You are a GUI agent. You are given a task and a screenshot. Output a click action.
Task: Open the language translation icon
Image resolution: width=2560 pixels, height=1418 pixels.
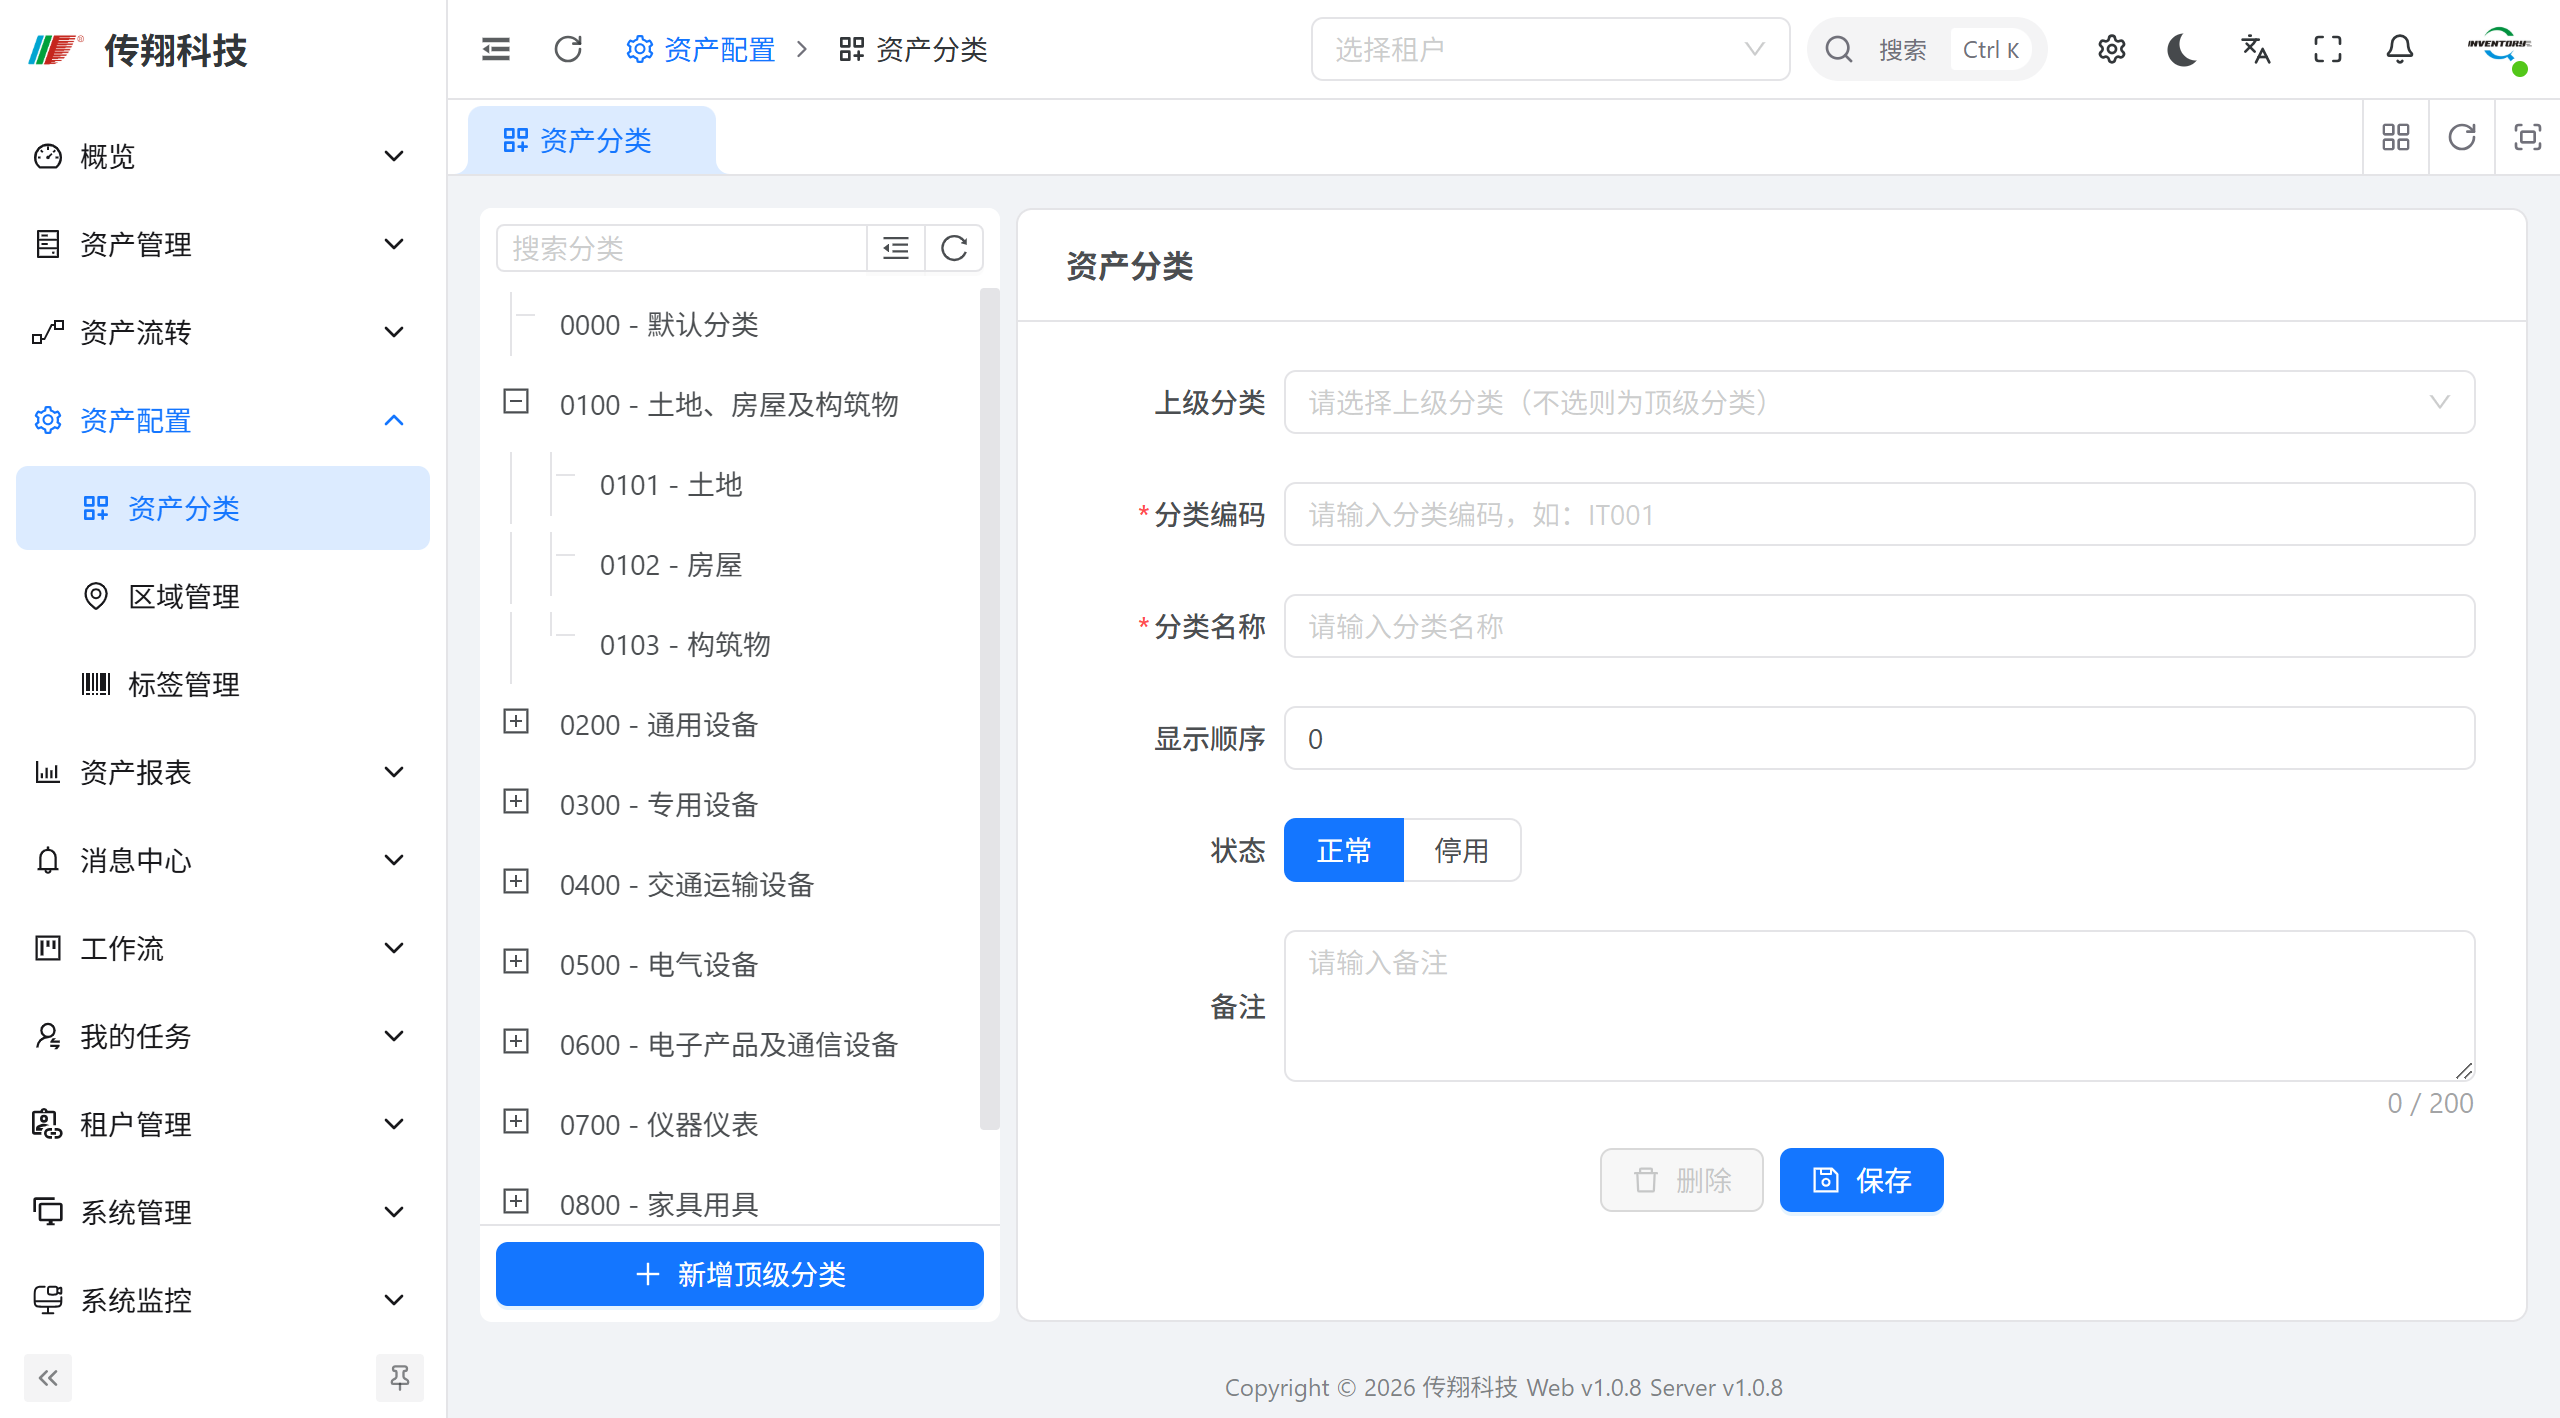(2255, 49)
